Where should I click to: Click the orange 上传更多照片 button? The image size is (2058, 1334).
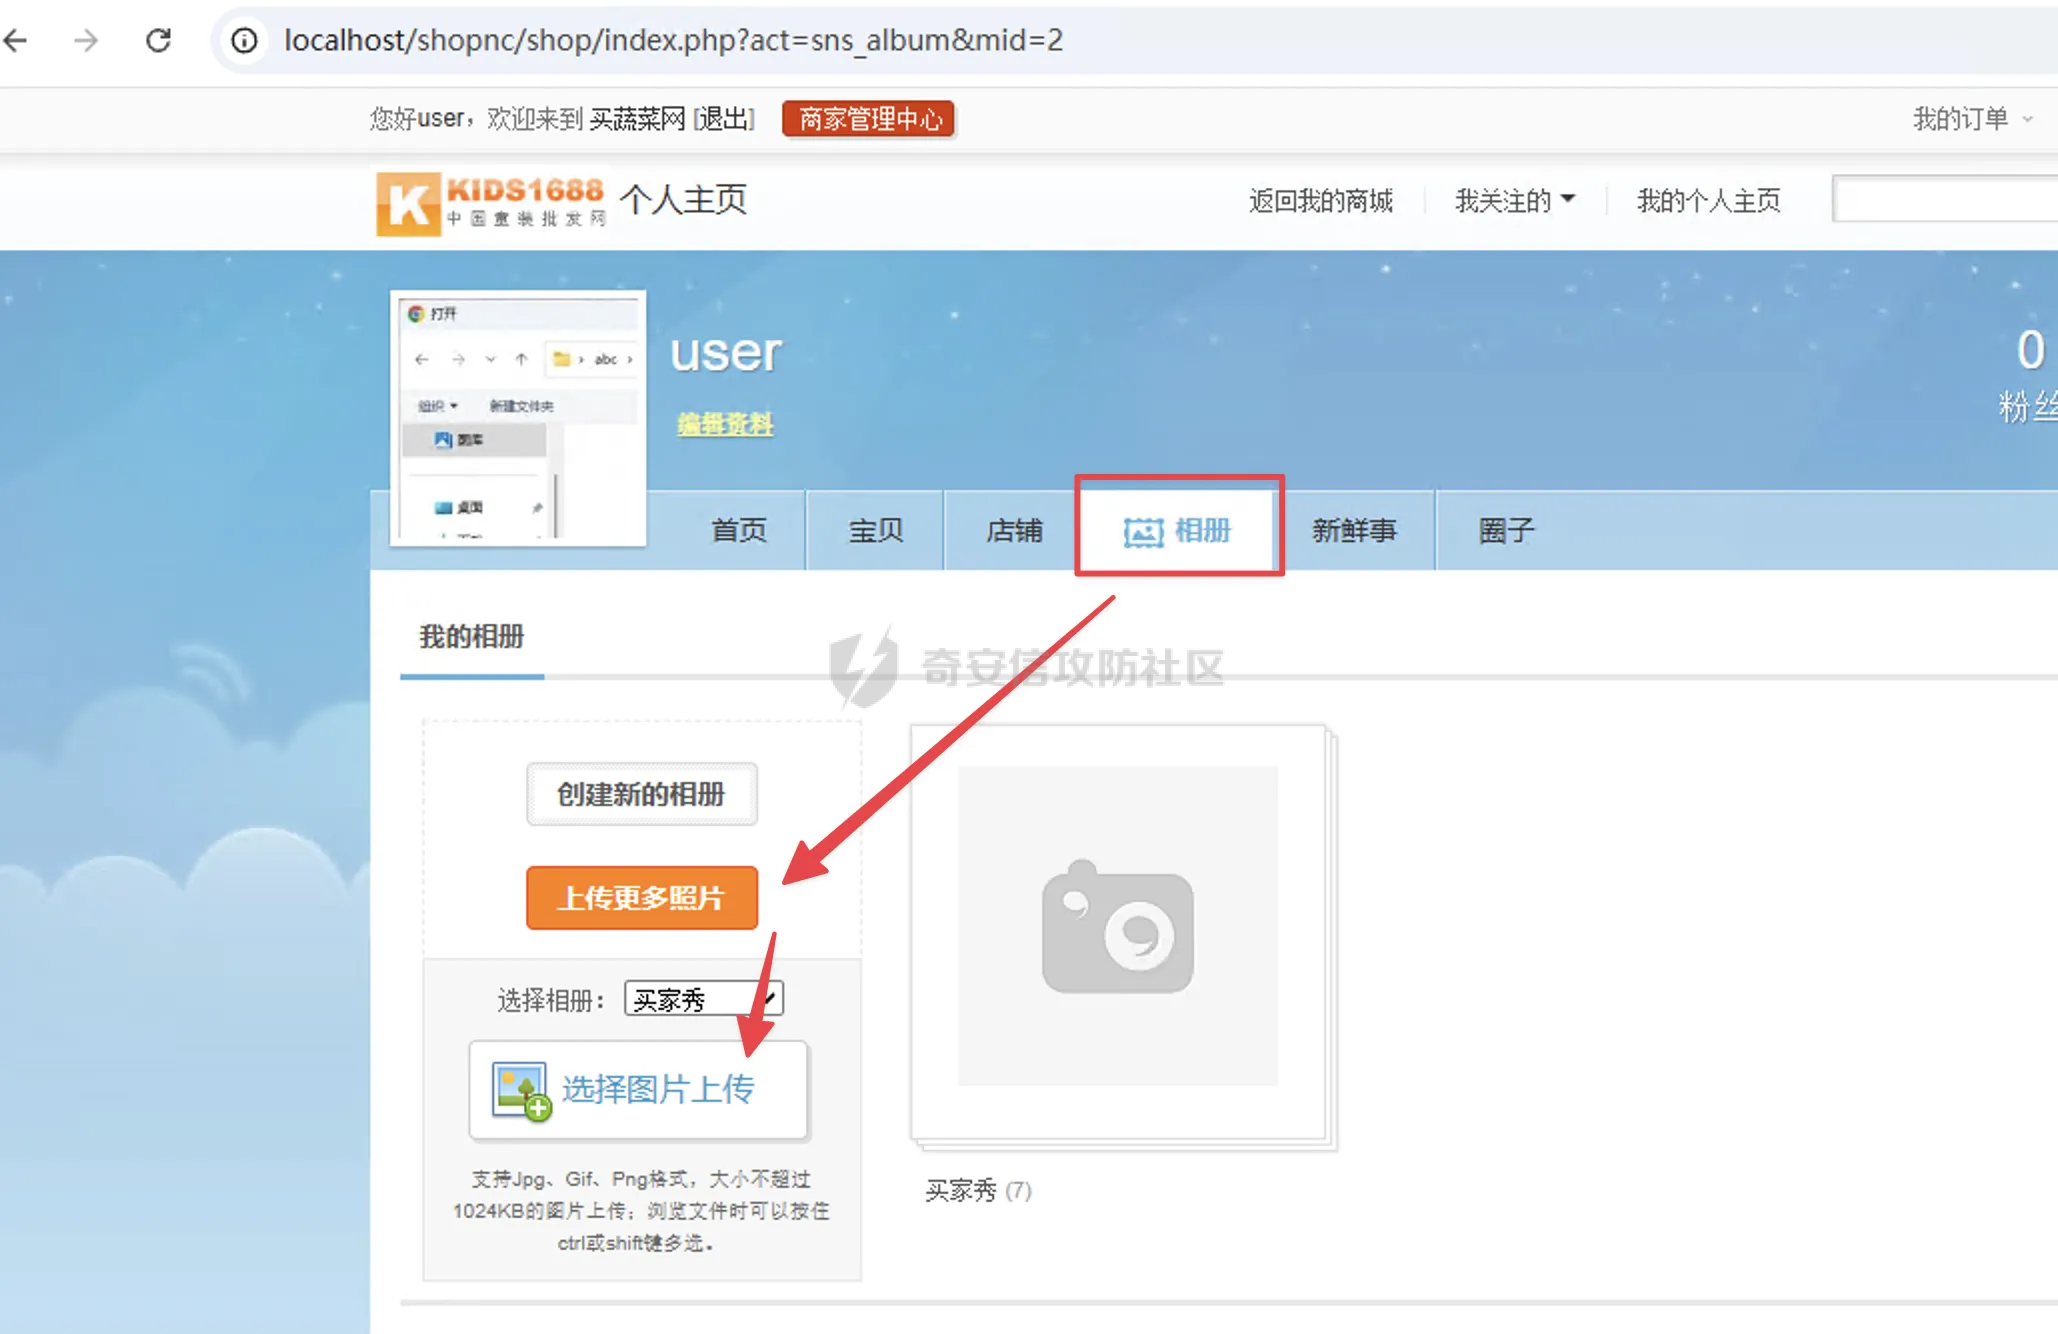(x=641, y=898)
